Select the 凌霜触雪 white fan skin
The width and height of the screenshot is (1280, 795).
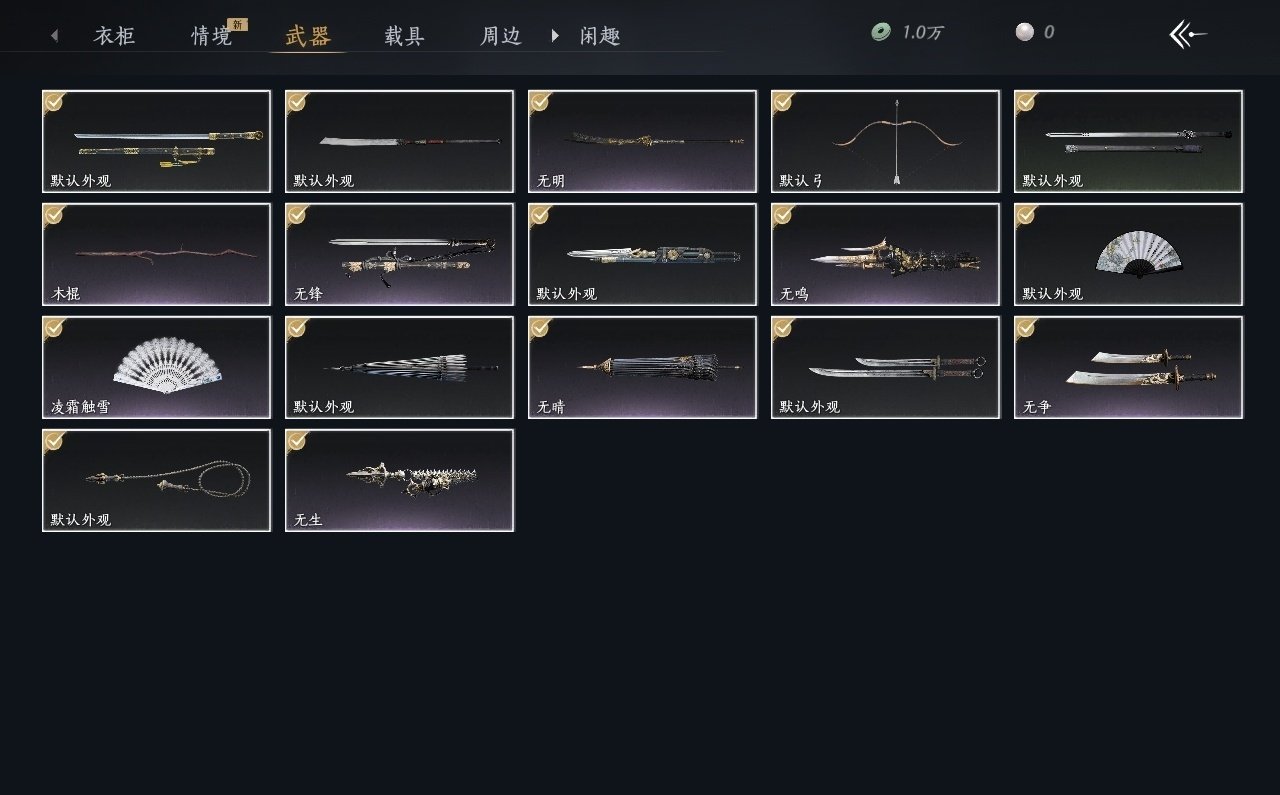tap(157, 367)
